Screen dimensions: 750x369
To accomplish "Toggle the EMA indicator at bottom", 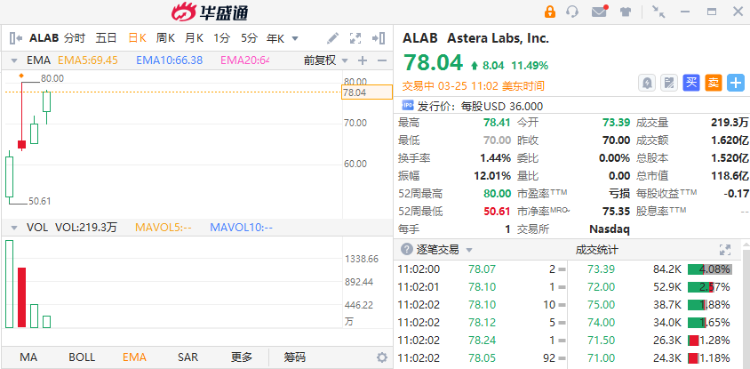I will pyautogui.click(x=134, y=357).
